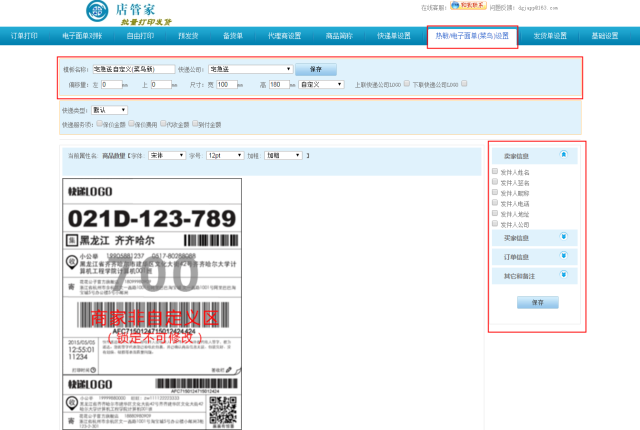Check the 上联快递公司LOGO checkbox
This screenshot has width=640, height=430.
405,84
